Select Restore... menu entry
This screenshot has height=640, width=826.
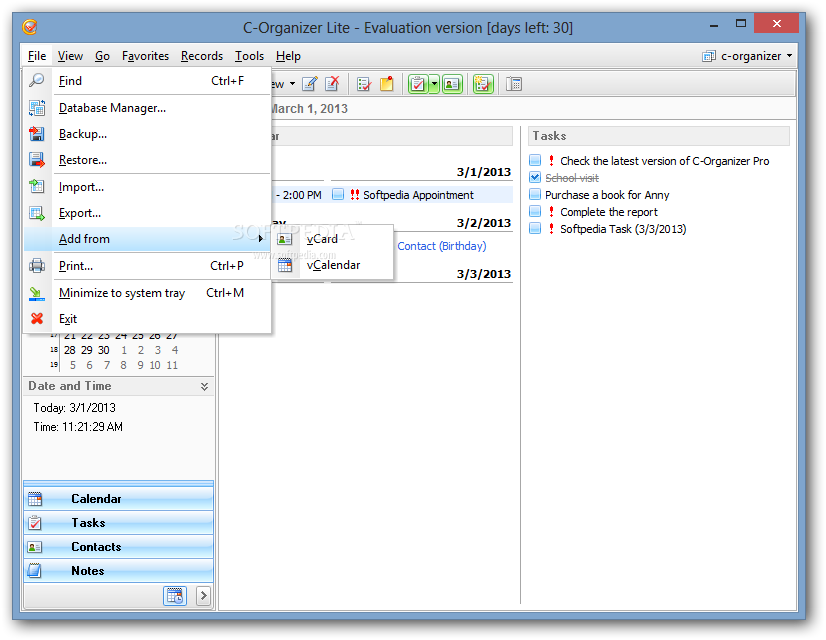pyautogui.click(x=148, y=160)
